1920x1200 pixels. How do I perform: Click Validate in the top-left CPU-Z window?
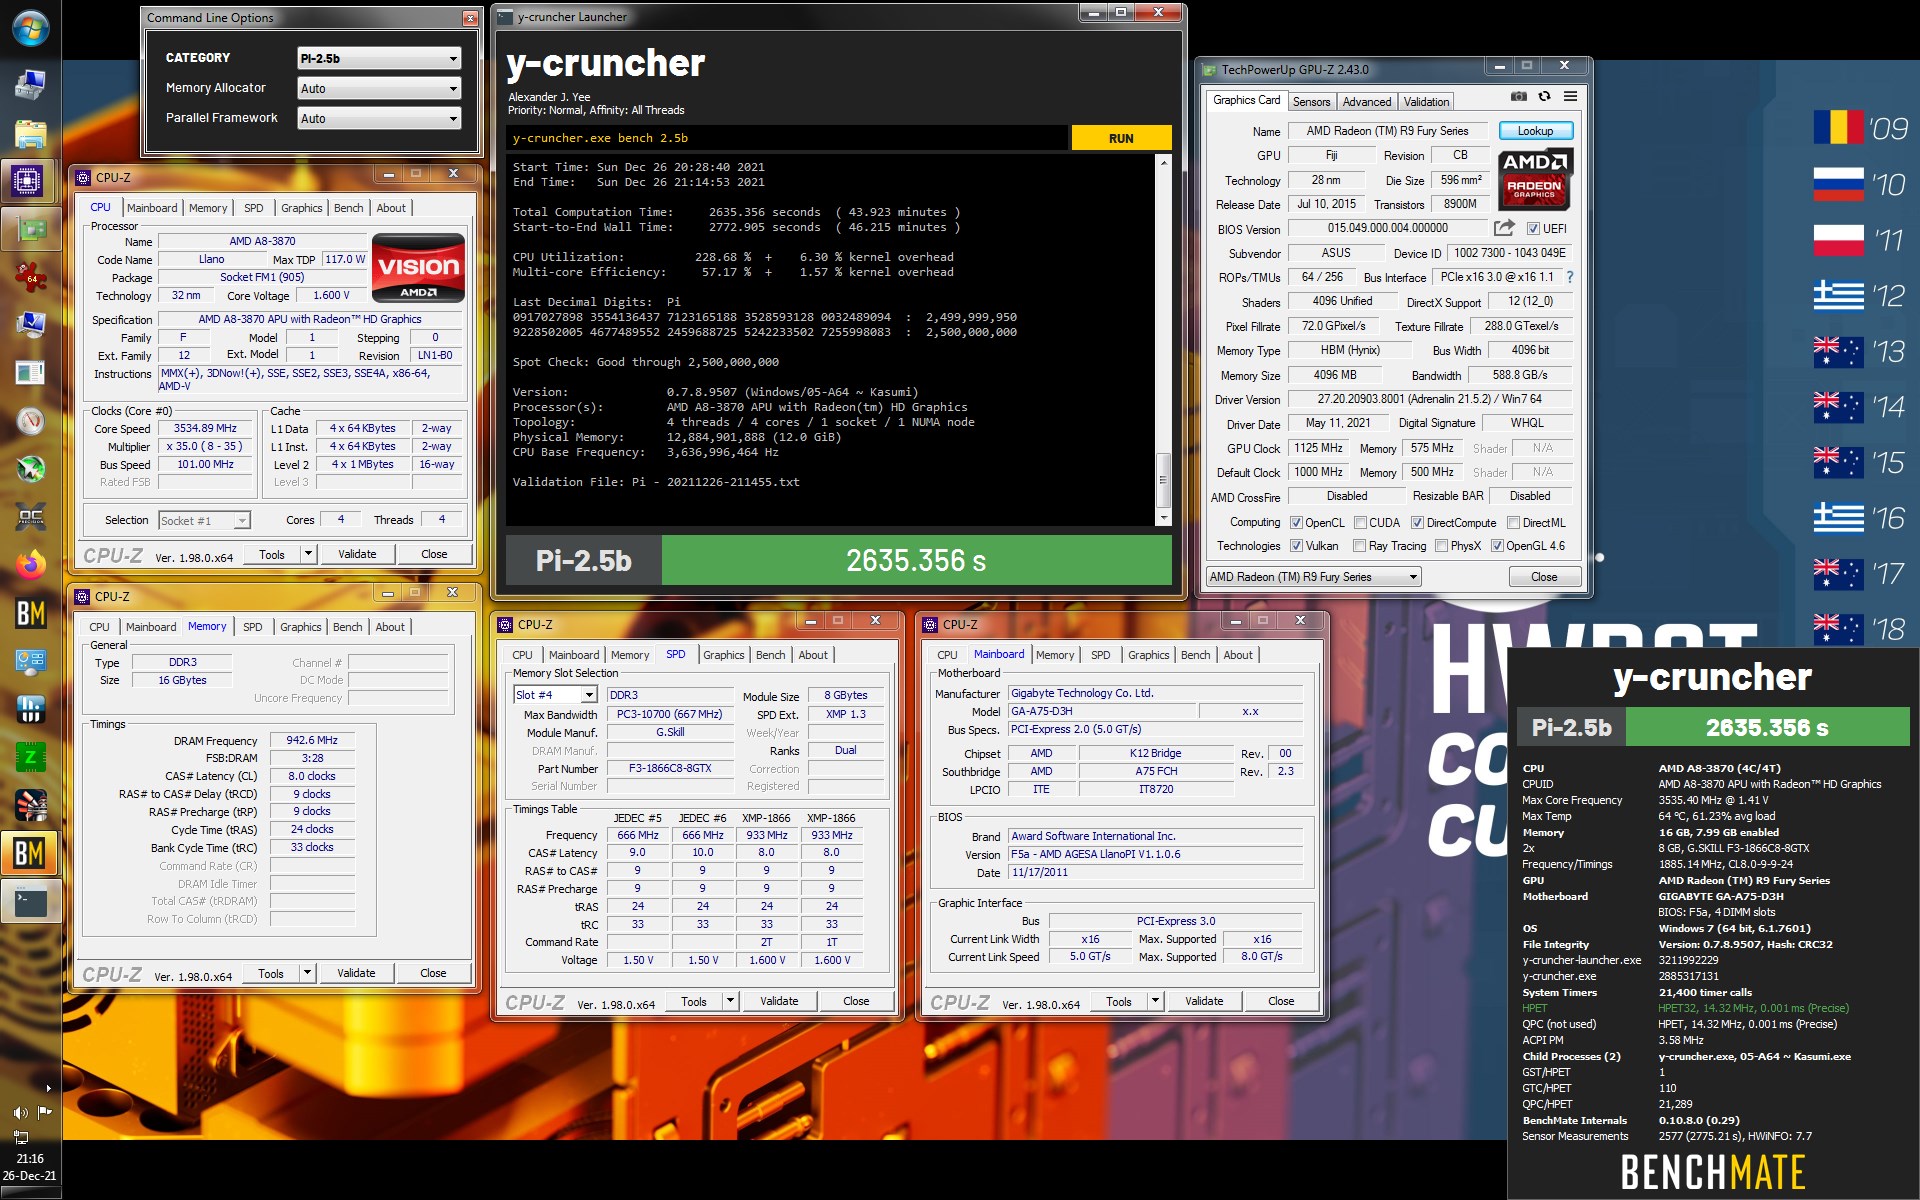click(x=357, y=554)
